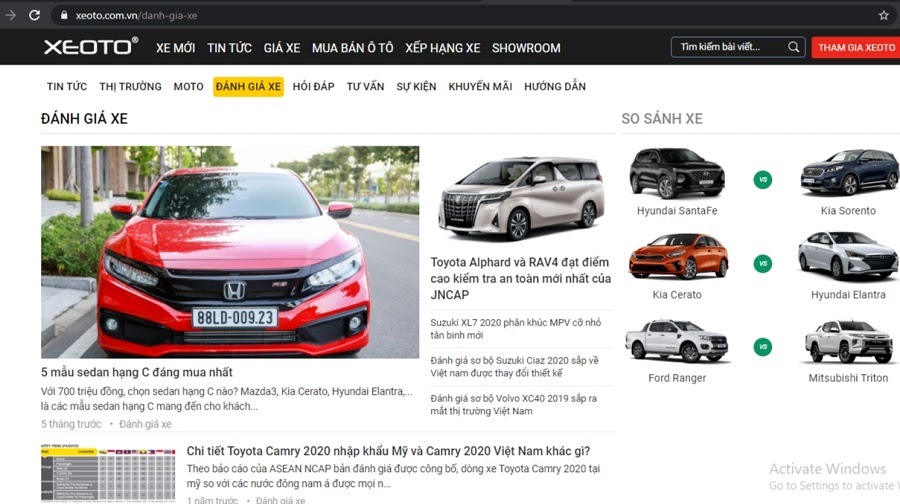Click the Hyundai SantaFe car image
900x504 pixels.
[677, 174]
